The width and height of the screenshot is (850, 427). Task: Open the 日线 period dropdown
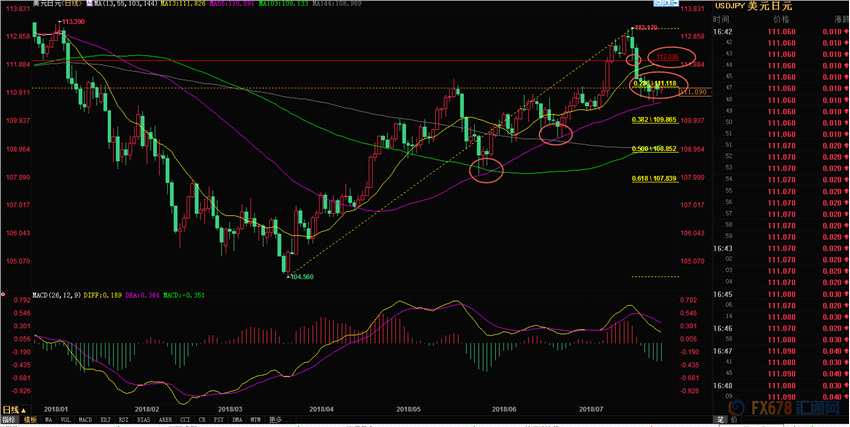14,410
